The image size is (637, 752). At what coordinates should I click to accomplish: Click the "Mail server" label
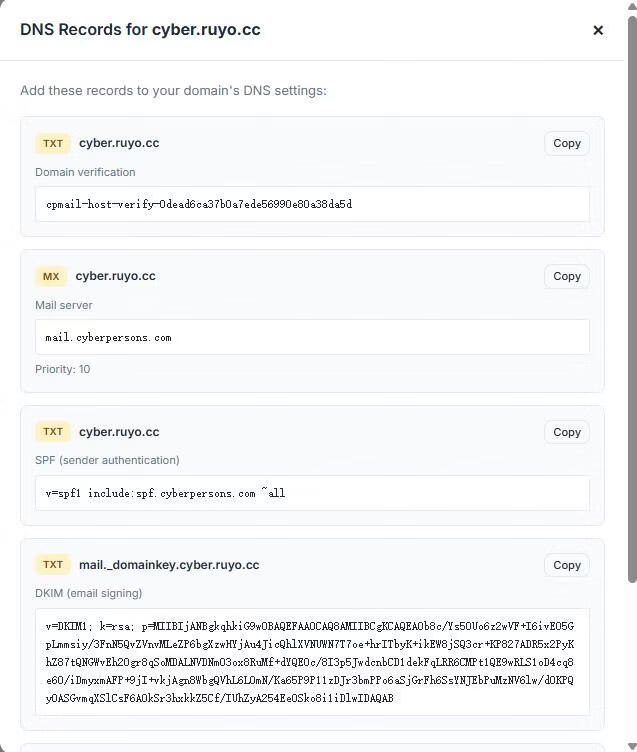(64, 305)
